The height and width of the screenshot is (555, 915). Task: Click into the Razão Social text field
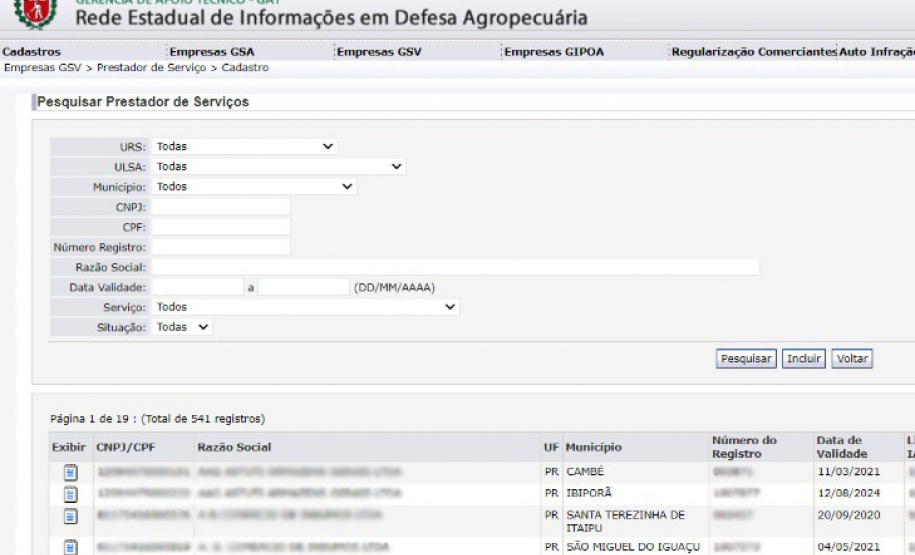455,267
